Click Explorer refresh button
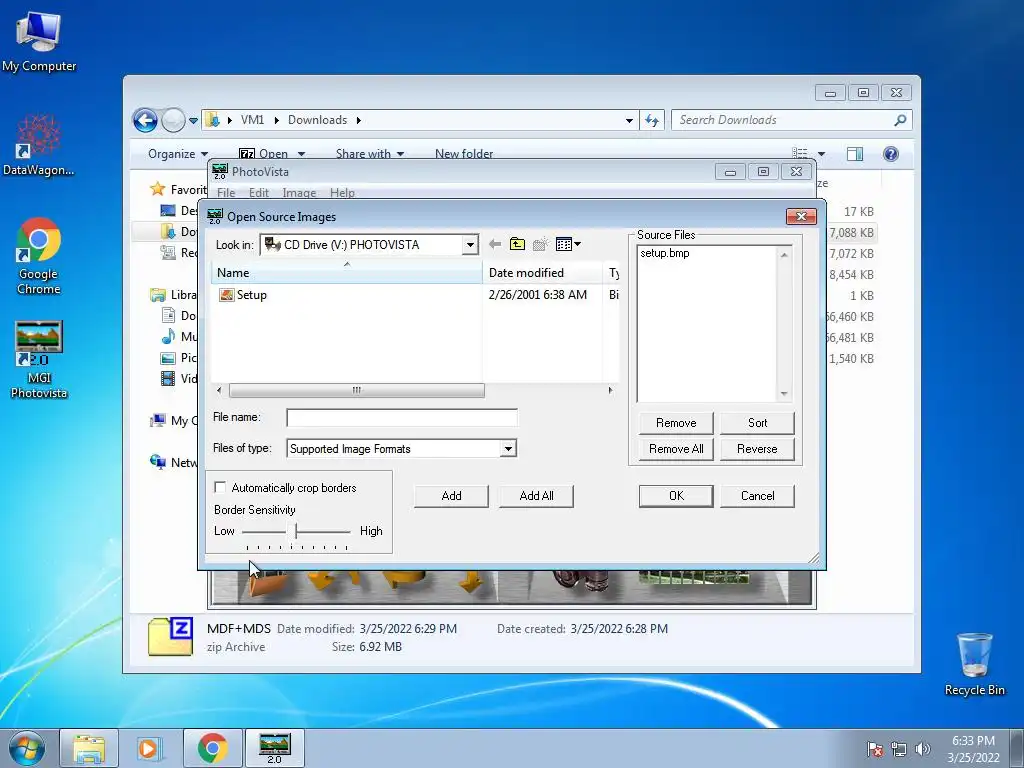 [x=652, y=120]
